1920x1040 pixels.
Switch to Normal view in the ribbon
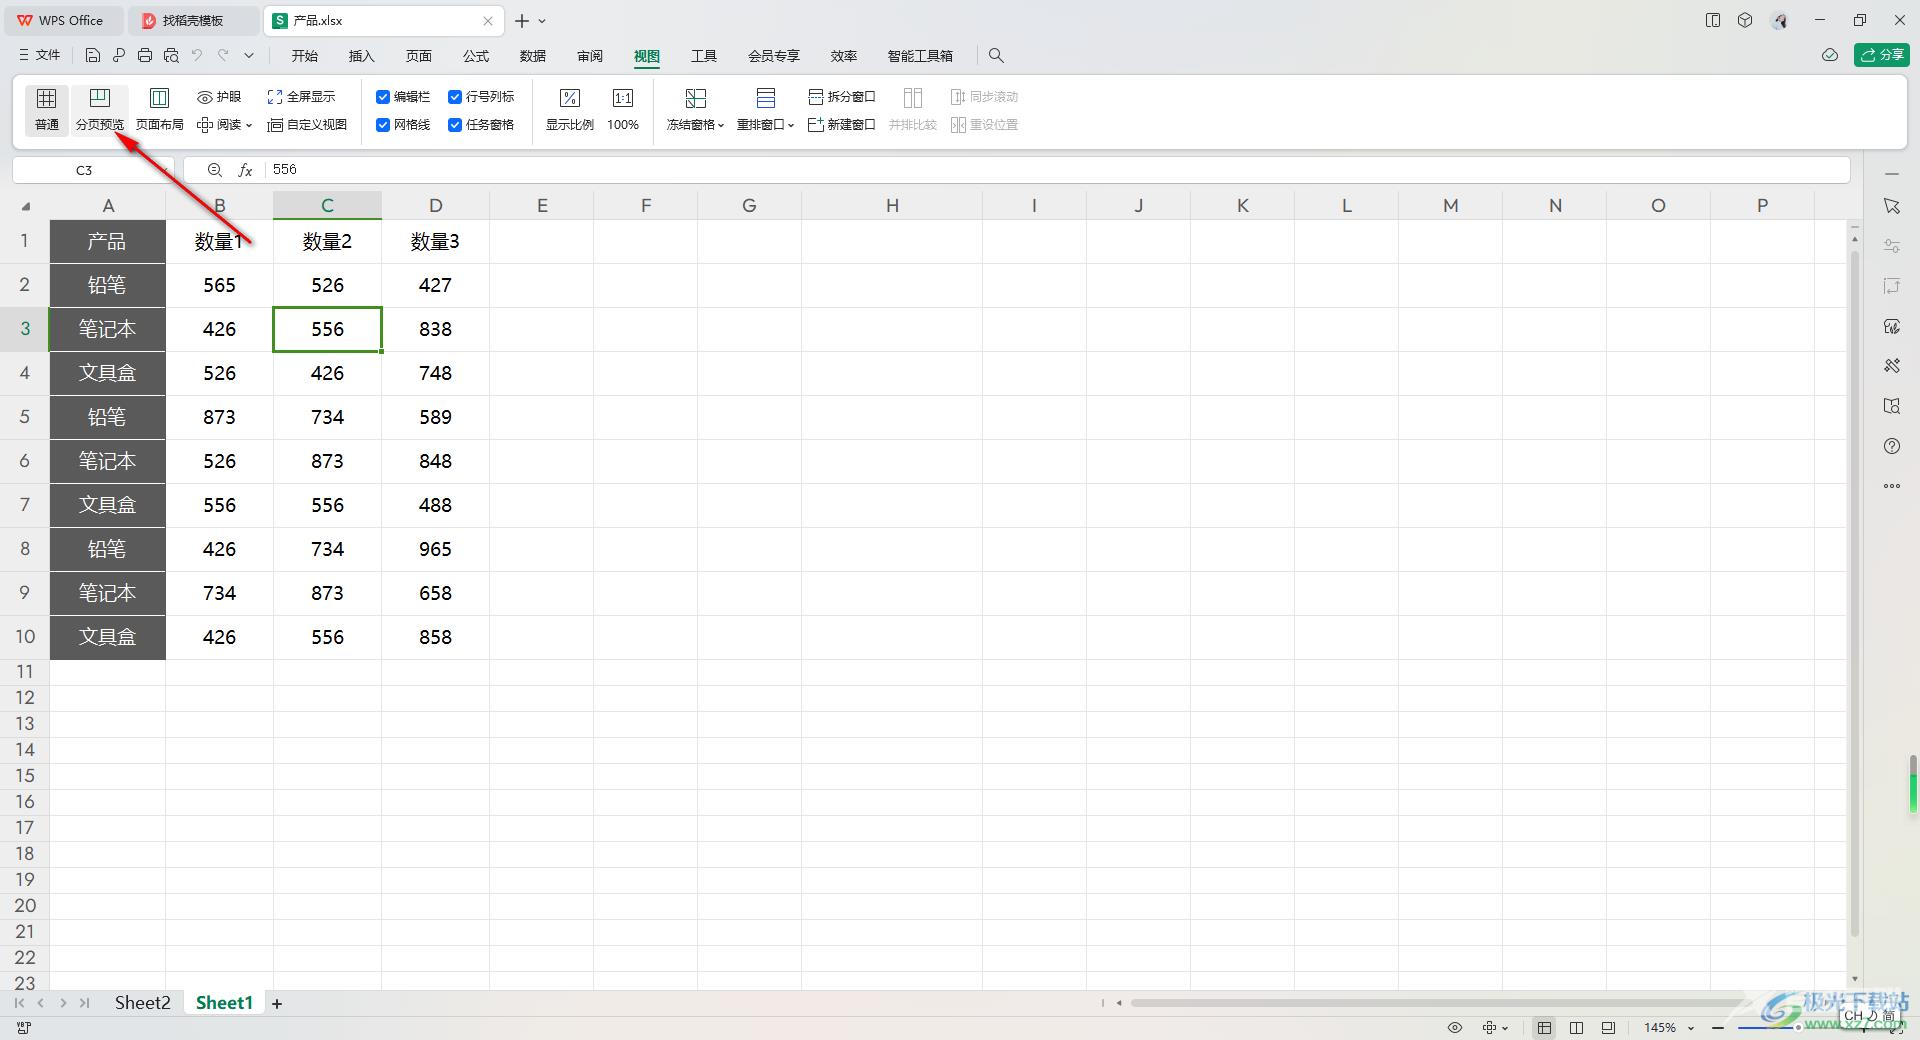point(46,109)
